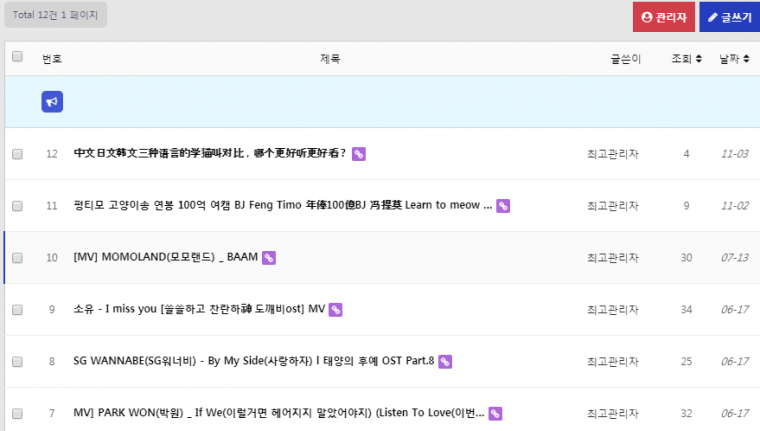The width and height of the screenshot is (760, 431).
Task: Click the 번호 column header
Action: click(x=52, y=59)
